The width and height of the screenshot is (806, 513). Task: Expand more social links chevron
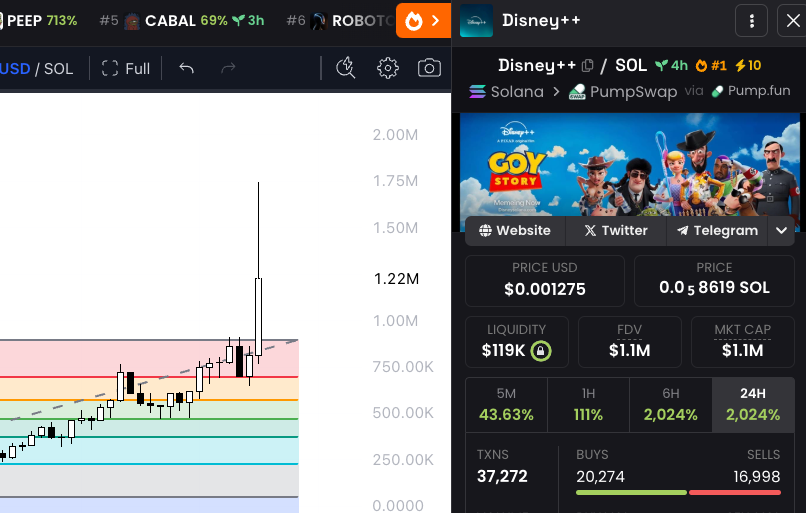[x=781, y=230]
